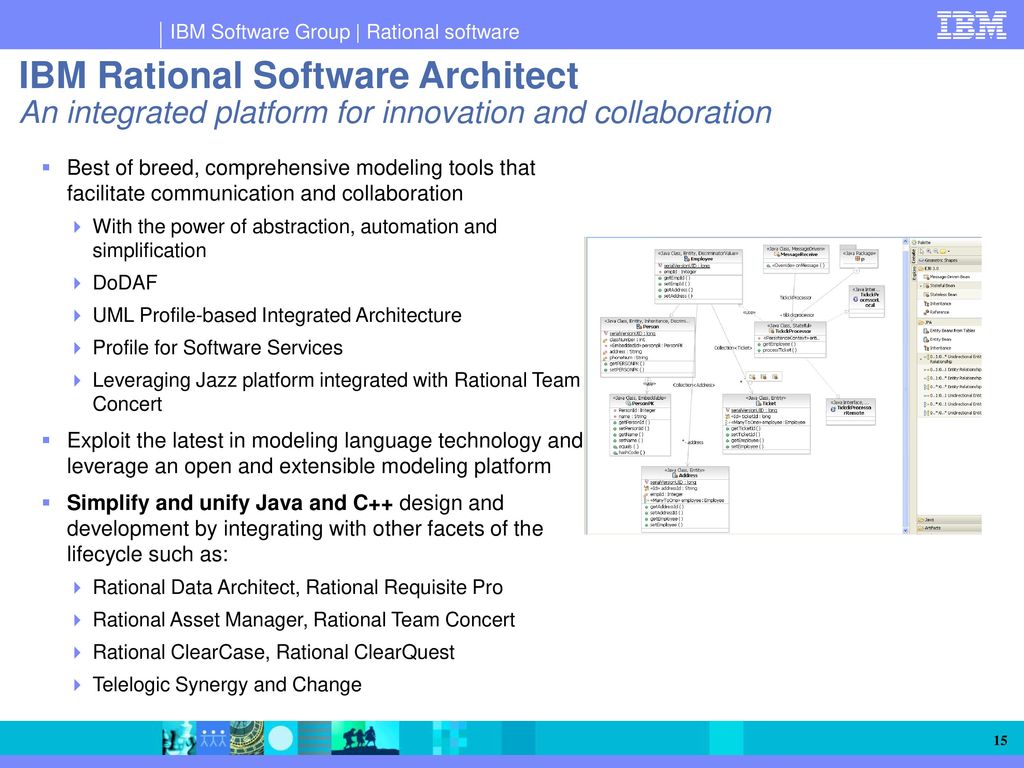Click diagram scrollbar up arrow
The width and height of the screenshot is (1024, 768).
pyautogui.click(x=906, y=242)
